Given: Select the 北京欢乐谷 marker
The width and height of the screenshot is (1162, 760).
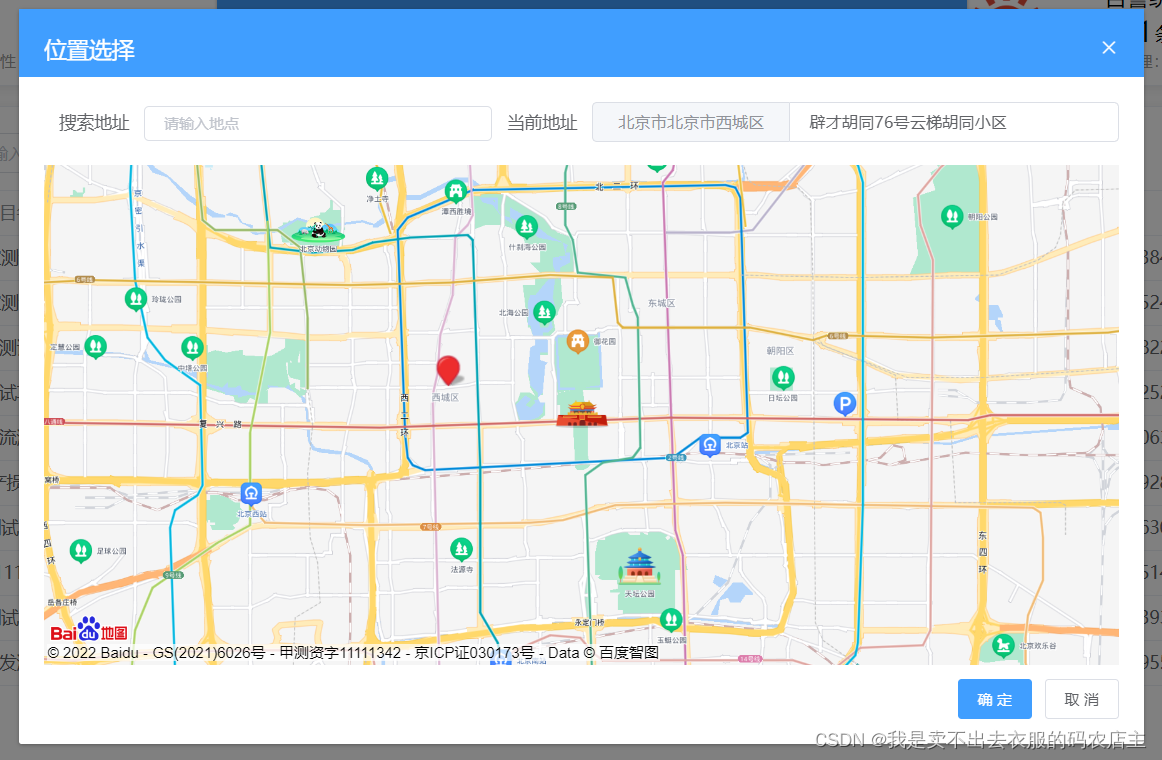Looking at the screenshot, I should tap(1003, 646).
